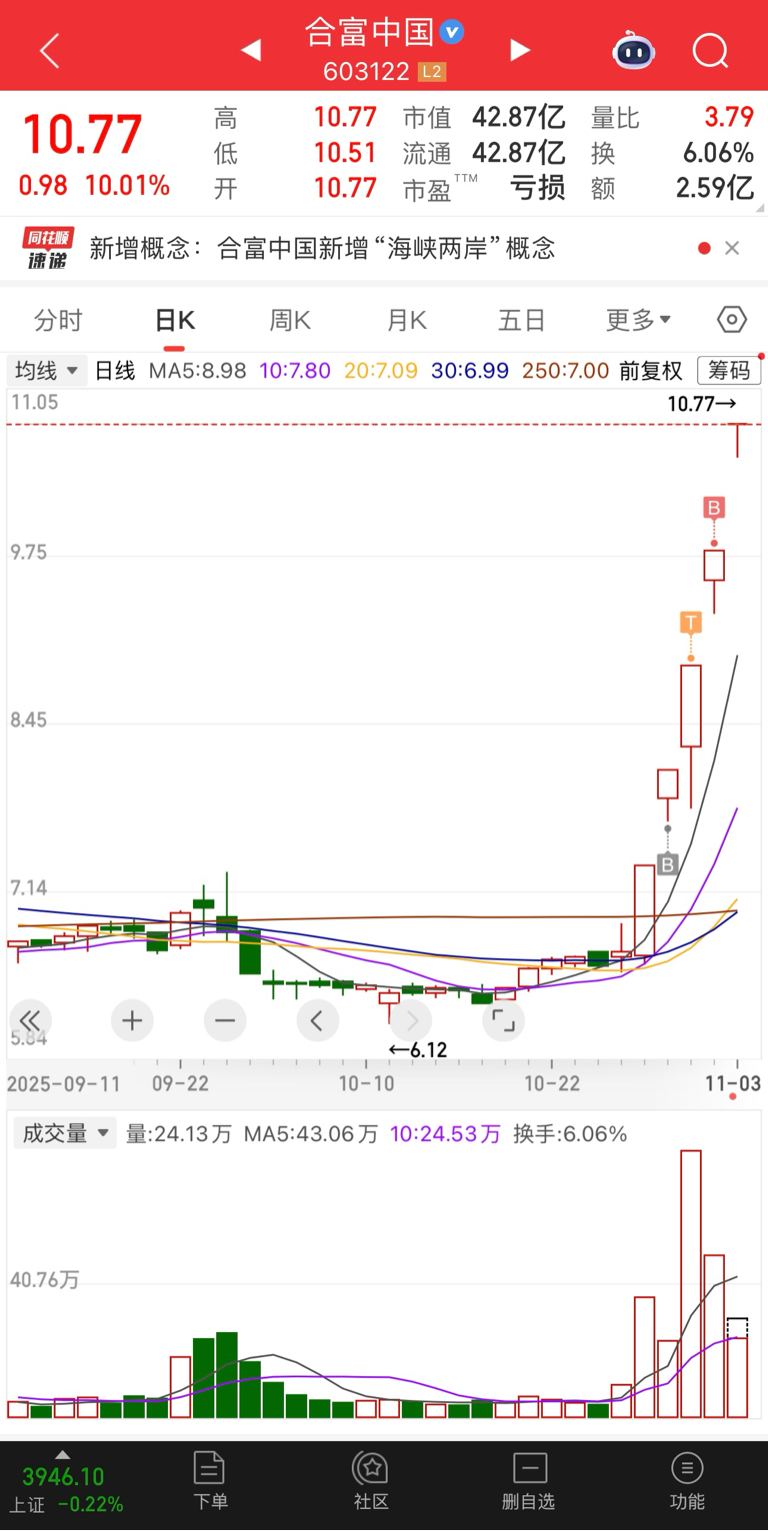Shift the chart left one step
This screenshot has height=1531, width=768.
pyautogui.click(x=317, y=1021)
